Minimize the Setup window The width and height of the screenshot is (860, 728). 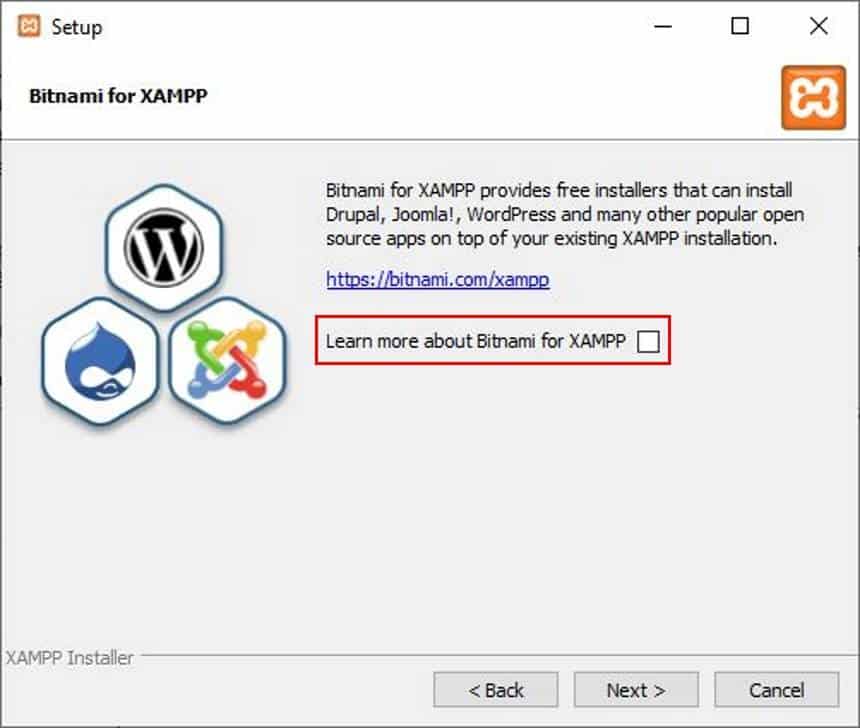point(663,26)
